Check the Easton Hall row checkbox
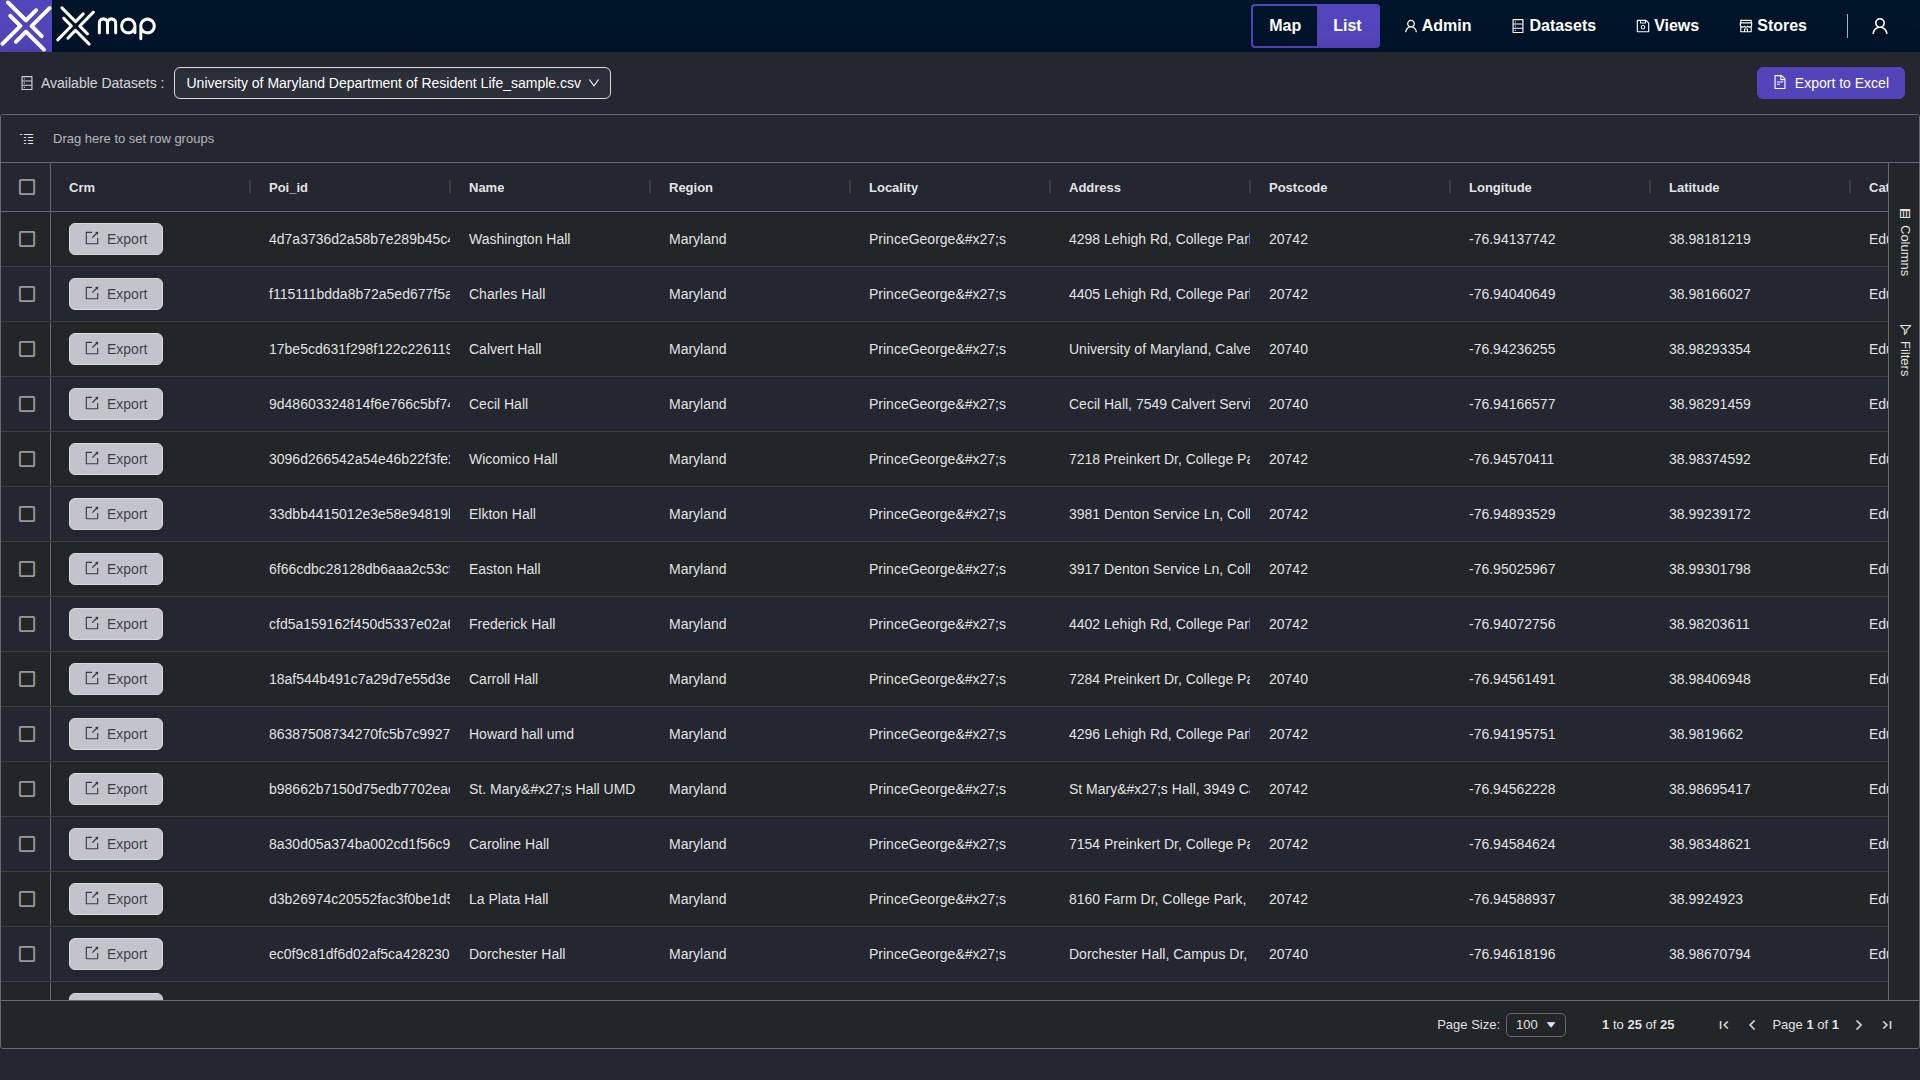The height and width of the screenshot is (1080, 1920). click(x=27, y=569)
